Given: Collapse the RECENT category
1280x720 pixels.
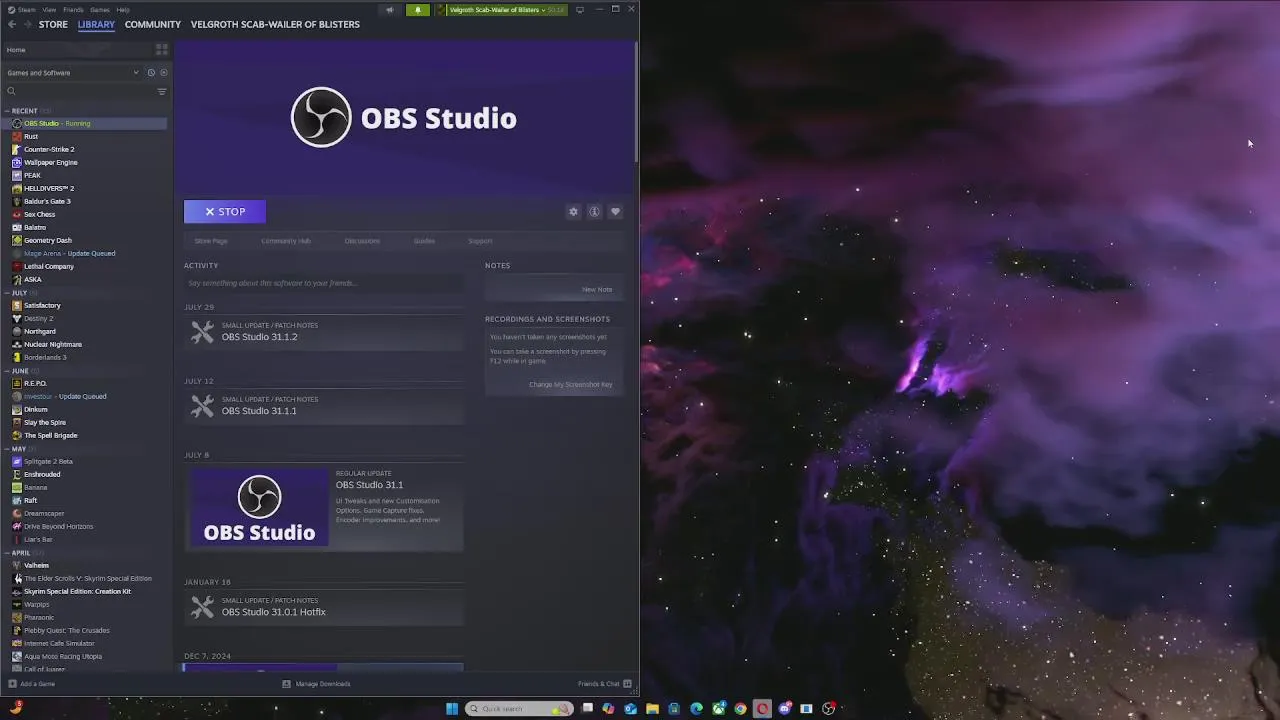Looking at the screenshot, I should click(x=7, y=111).
